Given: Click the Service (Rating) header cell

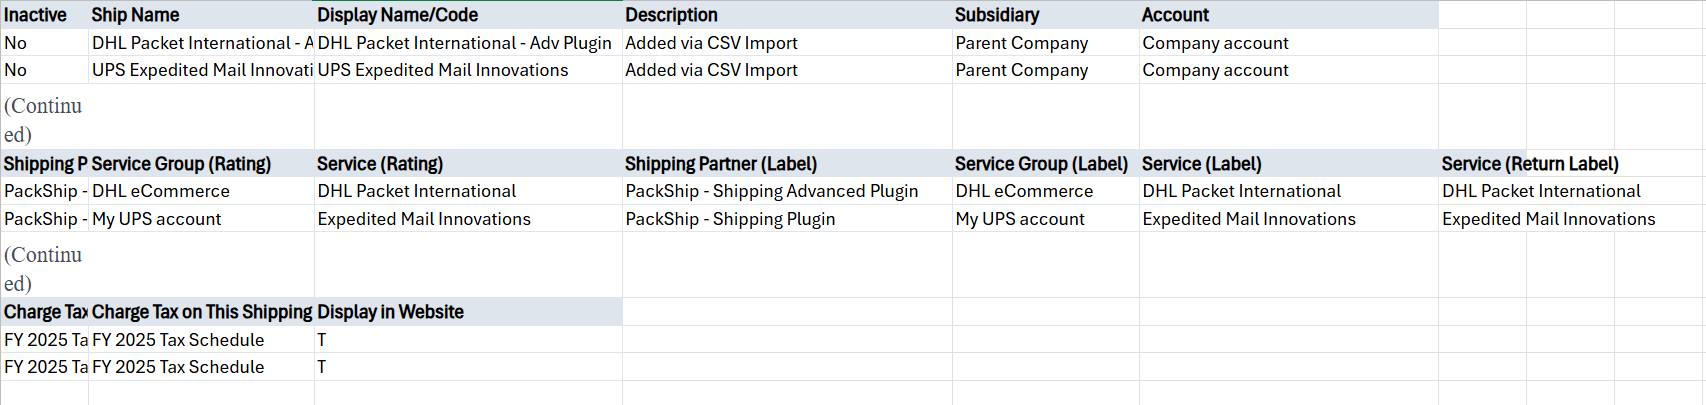Looking at the screenshot, I should coord(467,164).
